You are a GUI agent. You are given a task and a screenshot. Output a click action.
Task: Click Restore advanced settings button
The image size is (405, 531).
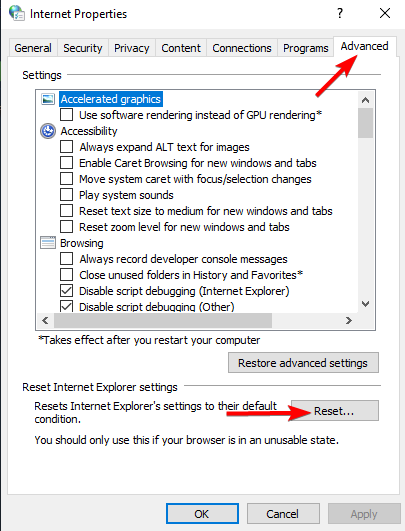[x=303, y=363]
